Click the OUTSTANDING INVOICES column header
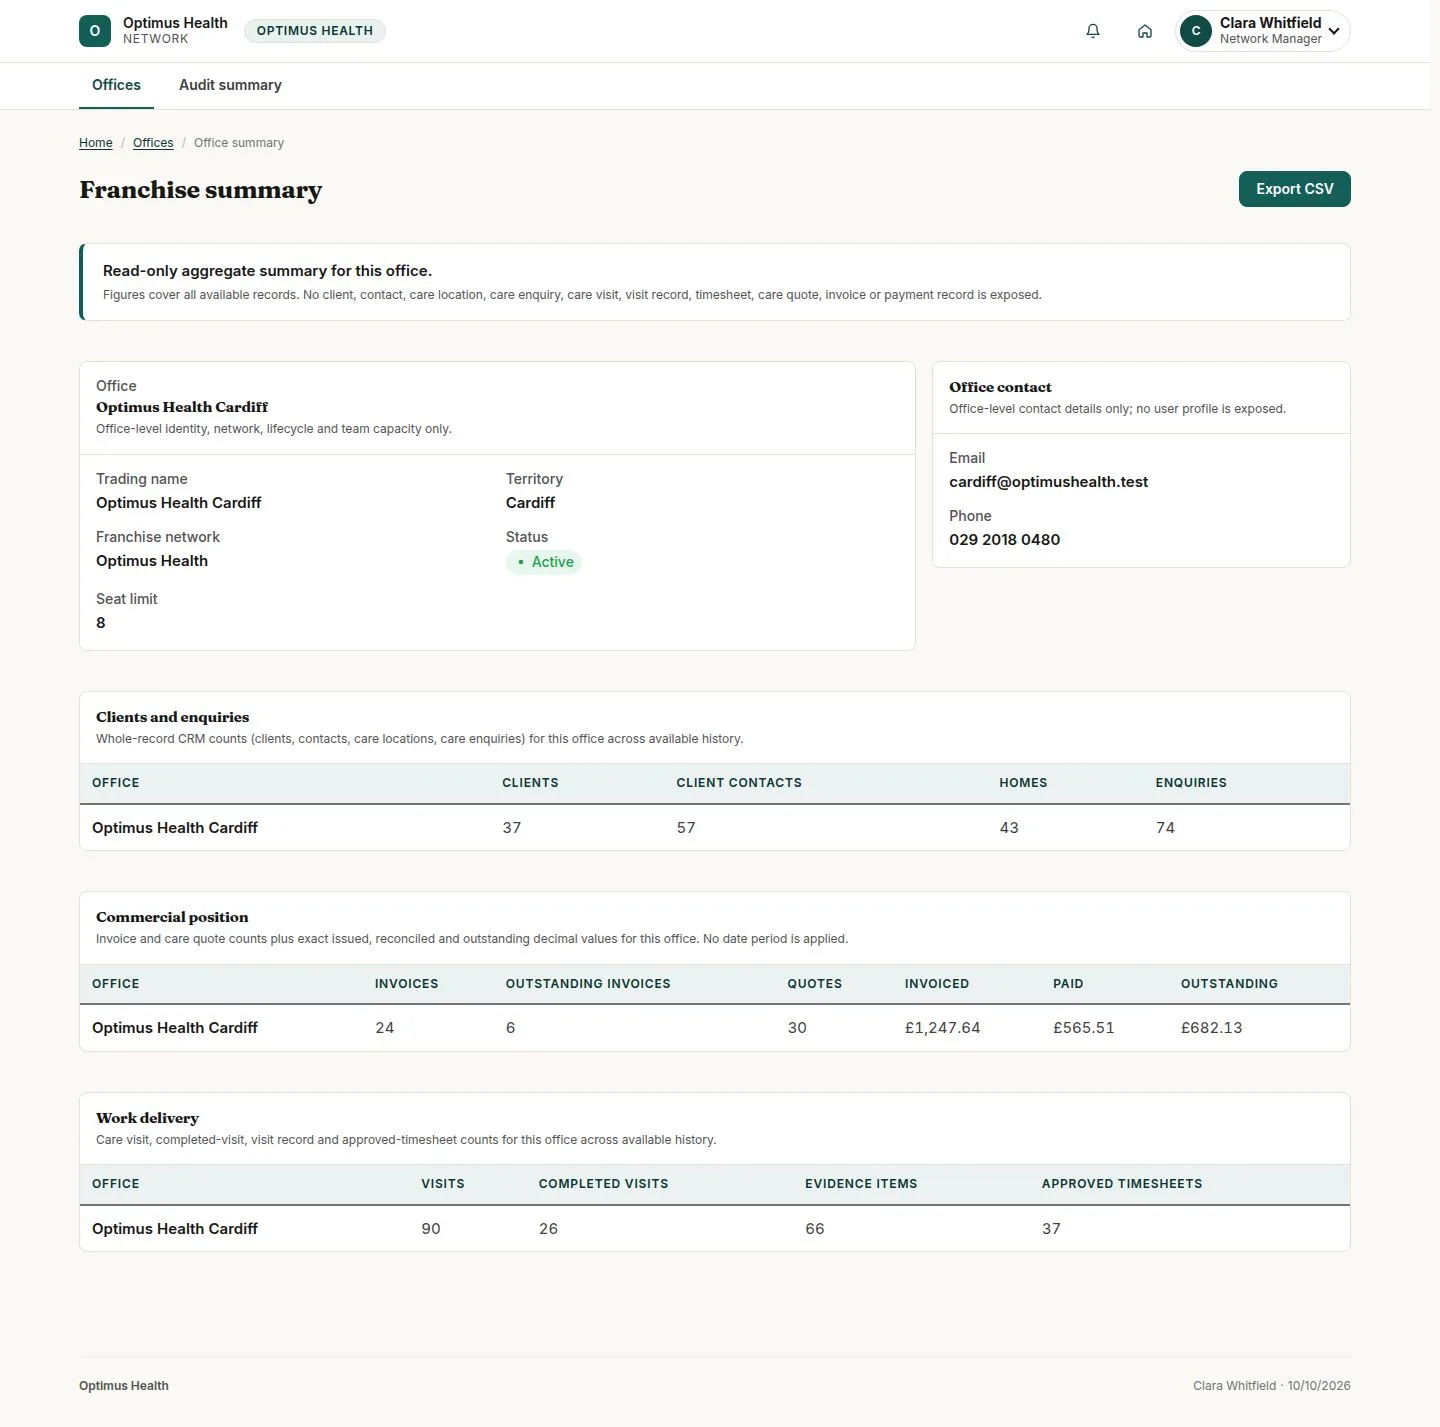Image resolution: width=1440 pixels, height=1427 pixels. 588,984
